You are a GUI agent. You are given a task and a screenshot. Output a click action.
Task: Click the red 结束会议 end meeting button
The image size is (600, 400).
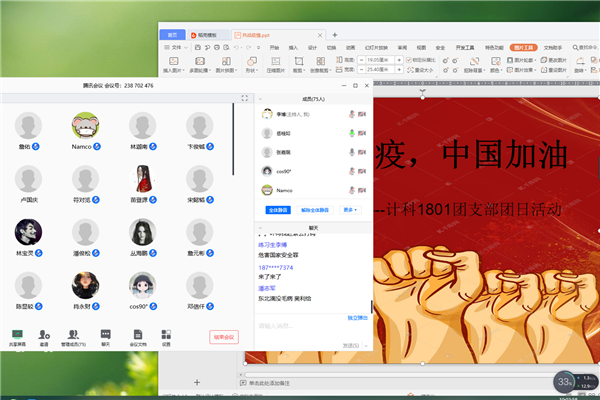coord(224,337)
